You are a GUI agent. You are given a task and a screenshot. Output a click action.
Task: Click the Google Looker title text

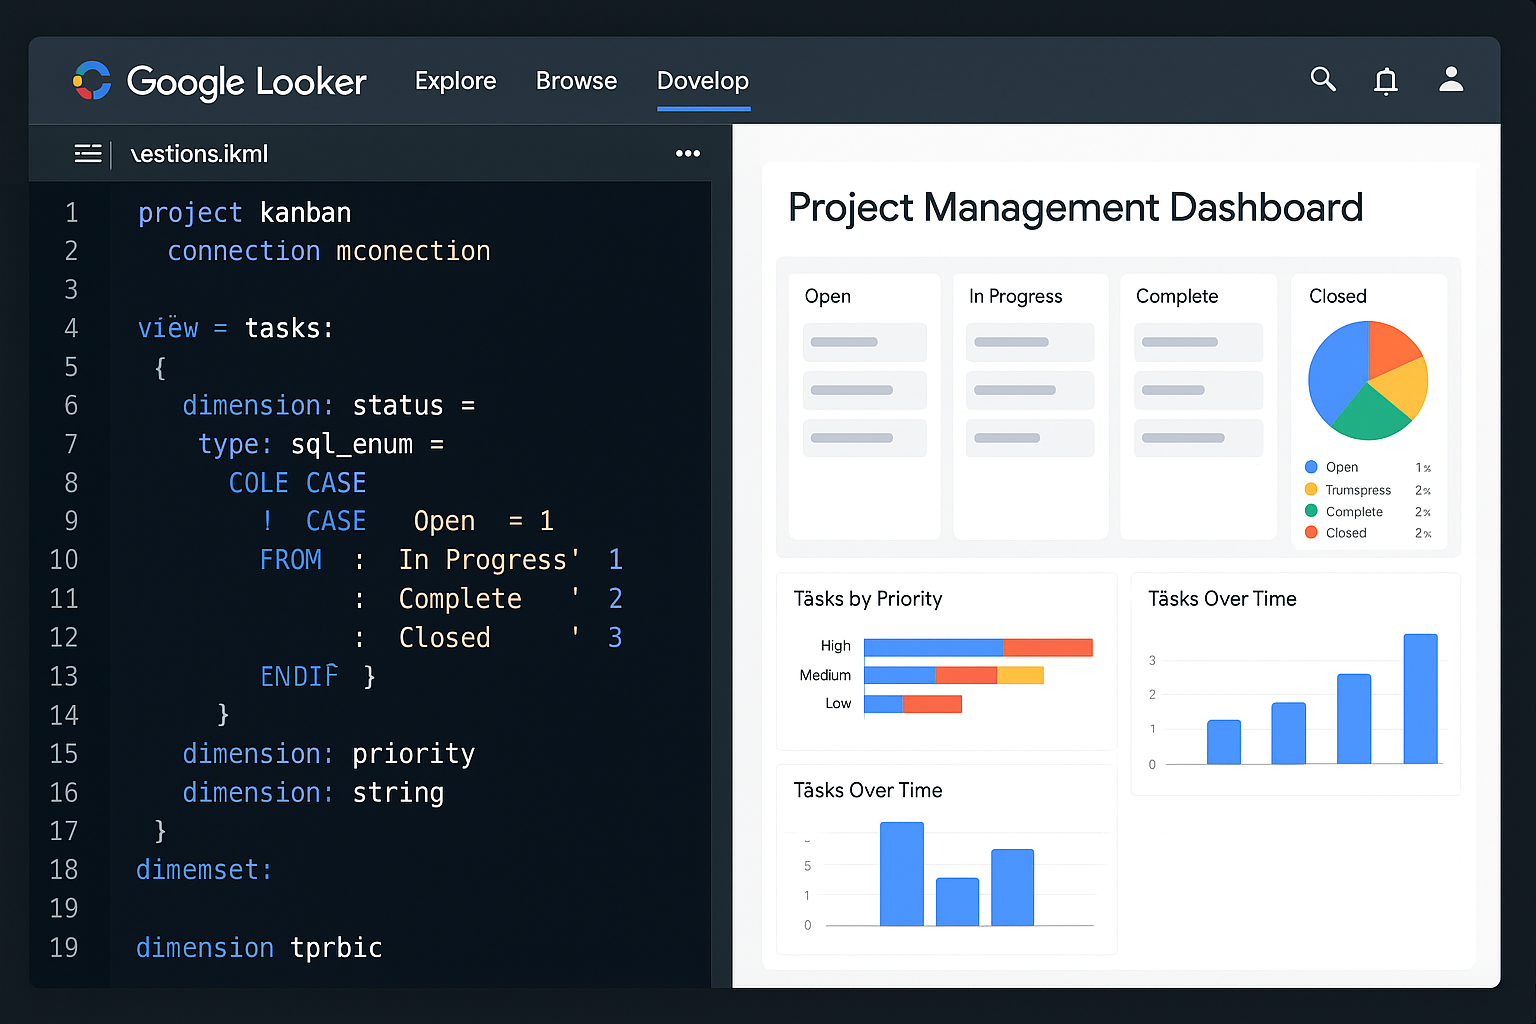[x=247, y=82]
